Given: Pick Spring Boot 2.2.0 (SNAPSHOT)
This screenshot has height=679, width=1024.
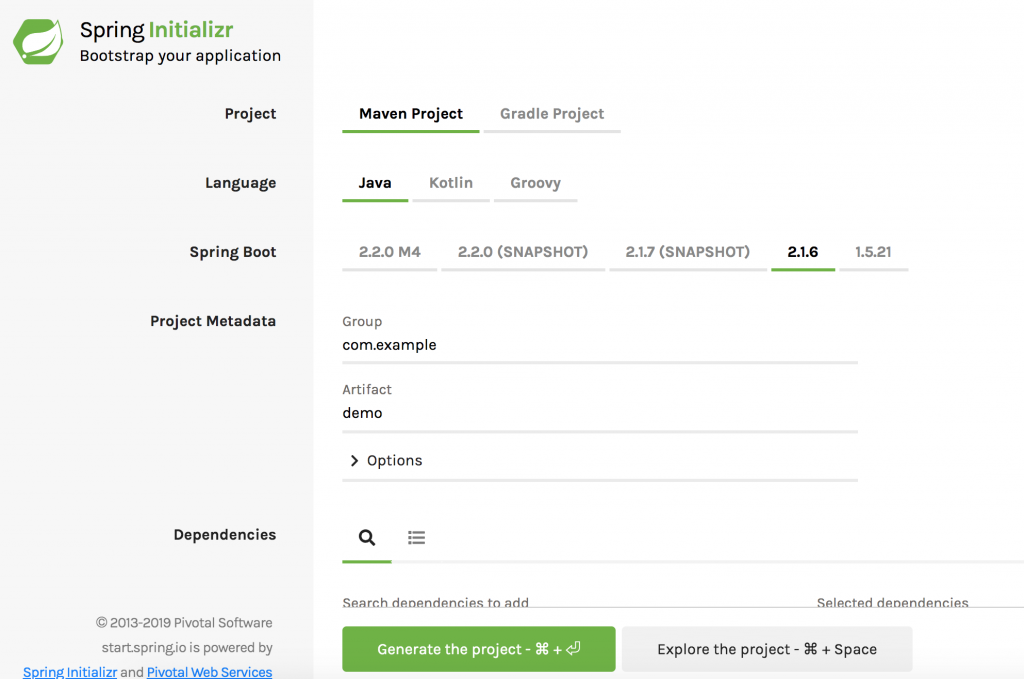Looking at the screenshot, I should [x=523, y=252].
